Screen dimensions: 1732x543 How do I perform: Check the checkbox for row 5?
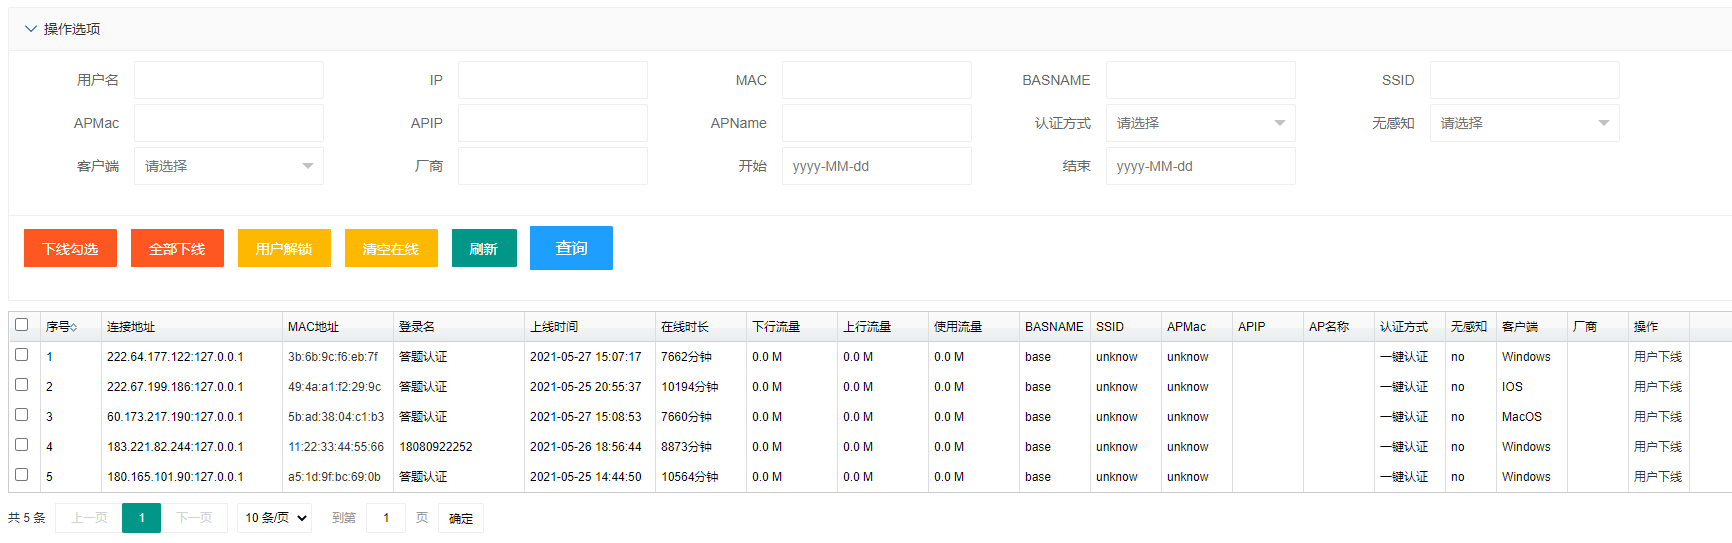pyautogui.click(x=21, y=475)
